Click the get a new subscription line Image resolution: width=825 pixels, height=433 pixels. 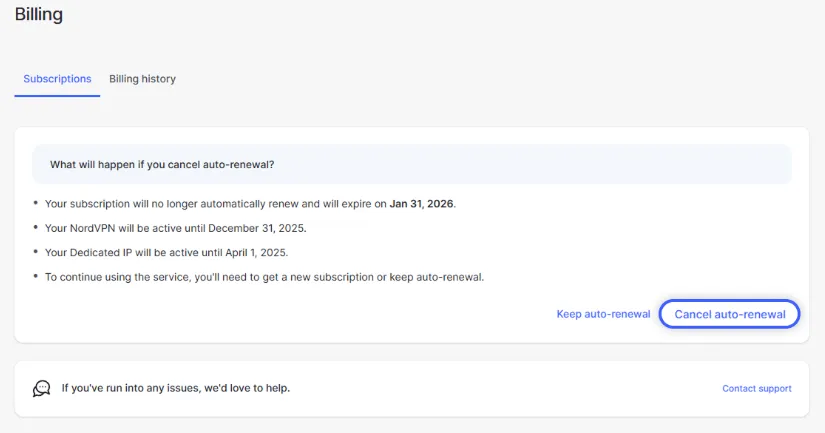tap(264, 276)
